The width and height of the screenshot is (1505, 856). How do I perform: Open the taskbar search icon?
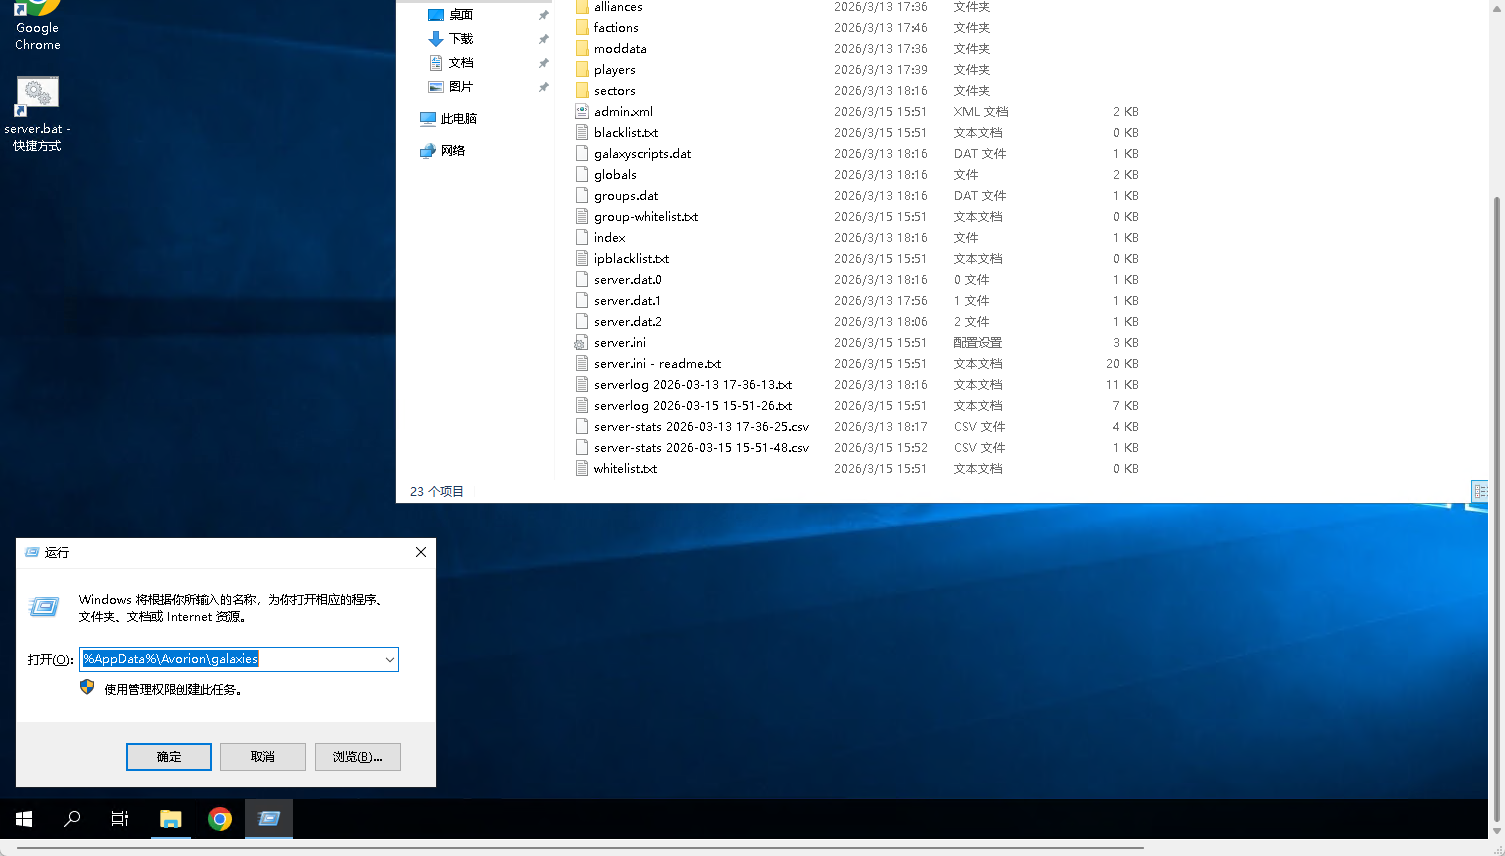pos(72,819)
